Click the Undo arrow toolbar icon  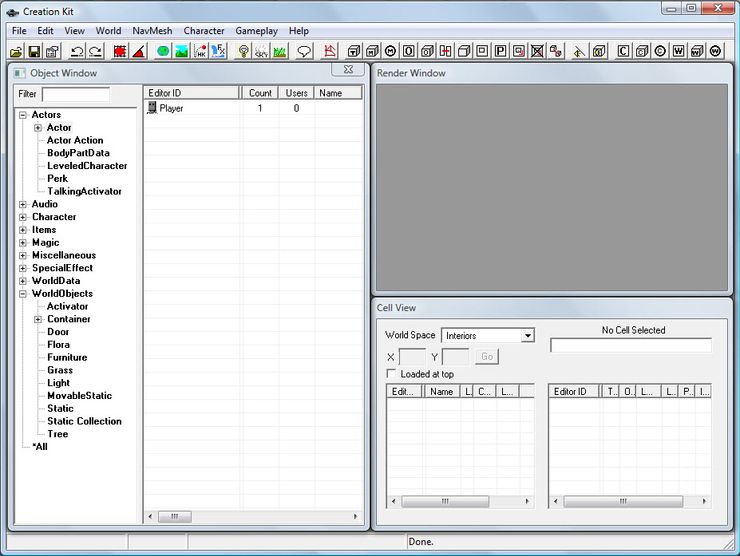pyautogui.click(x=77, y=51)
